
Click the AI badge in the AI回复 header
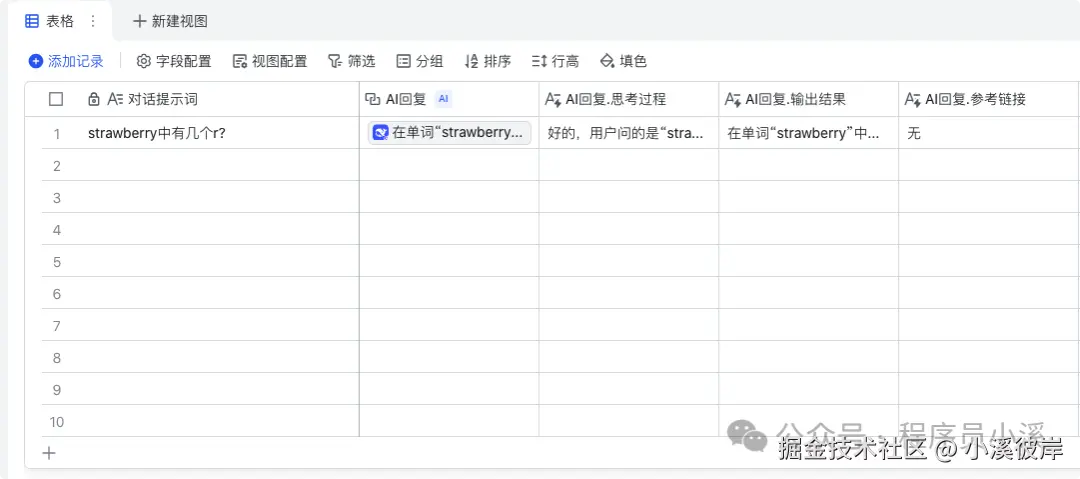444,99
